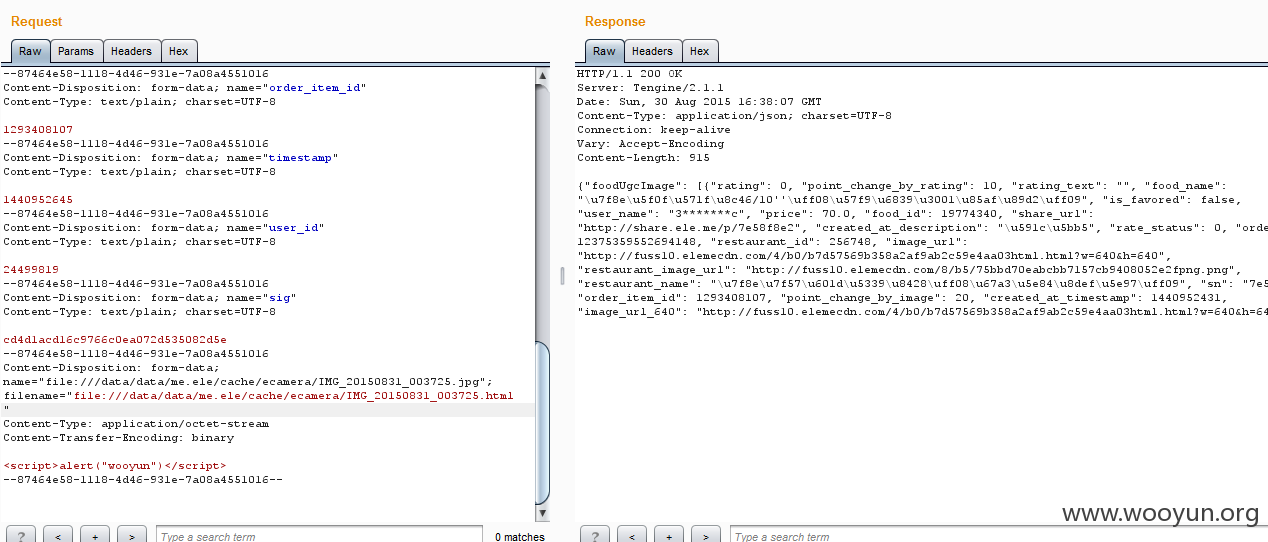The width and height of the screenshot is (1268, 542).
Task: Click the closing boundary line ending in '--'
Action: pos(143,480)
